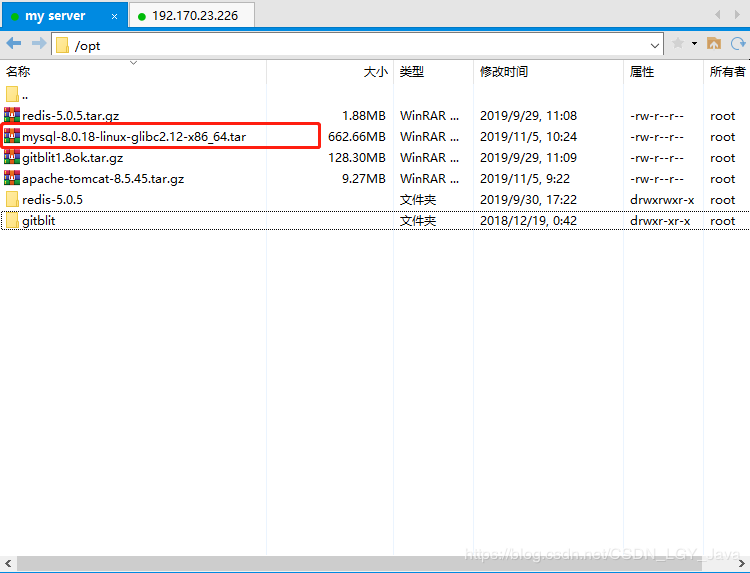Viewport: 750px width, 573px height.
Task: Click 文件夹 type in gitblit row
Action: pyautogui.click(x=418, y=220)
